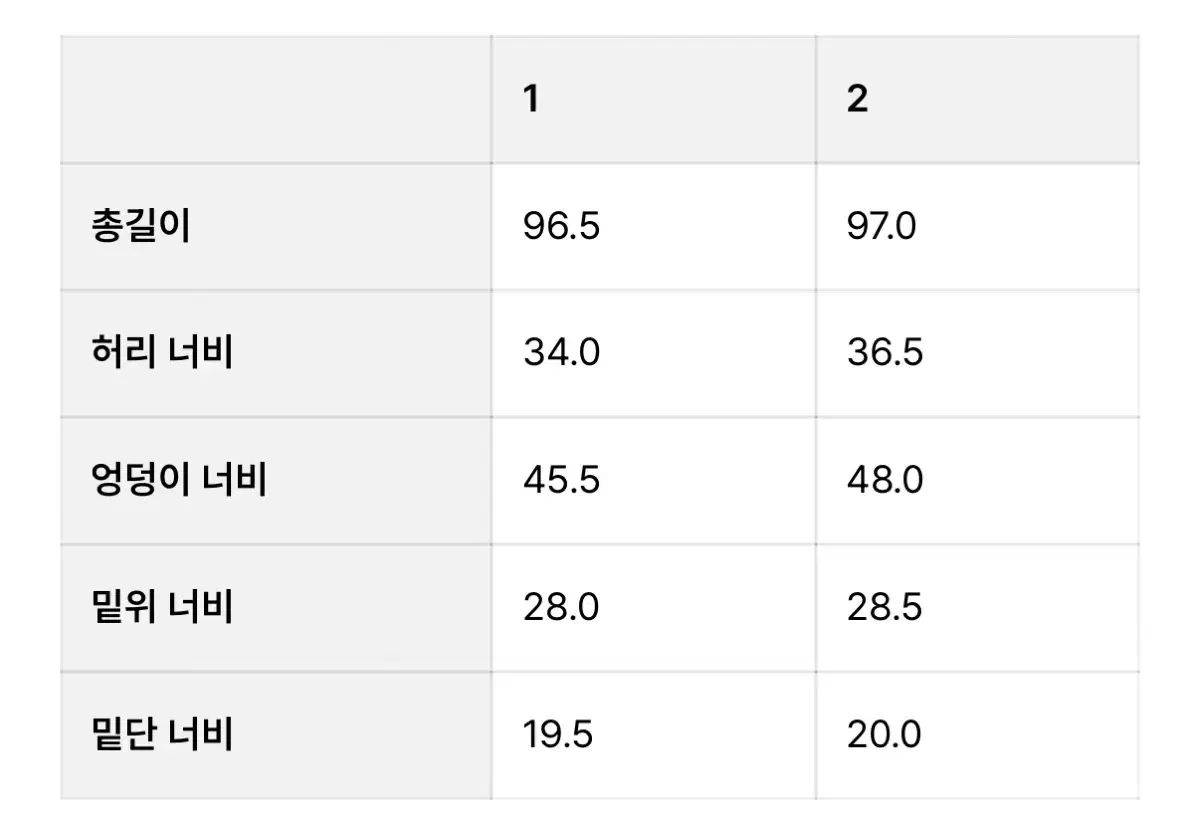Viewport: 1200px width, 835px height.
Task: Select the 허리 너비 row label
Action: (161, 353)
